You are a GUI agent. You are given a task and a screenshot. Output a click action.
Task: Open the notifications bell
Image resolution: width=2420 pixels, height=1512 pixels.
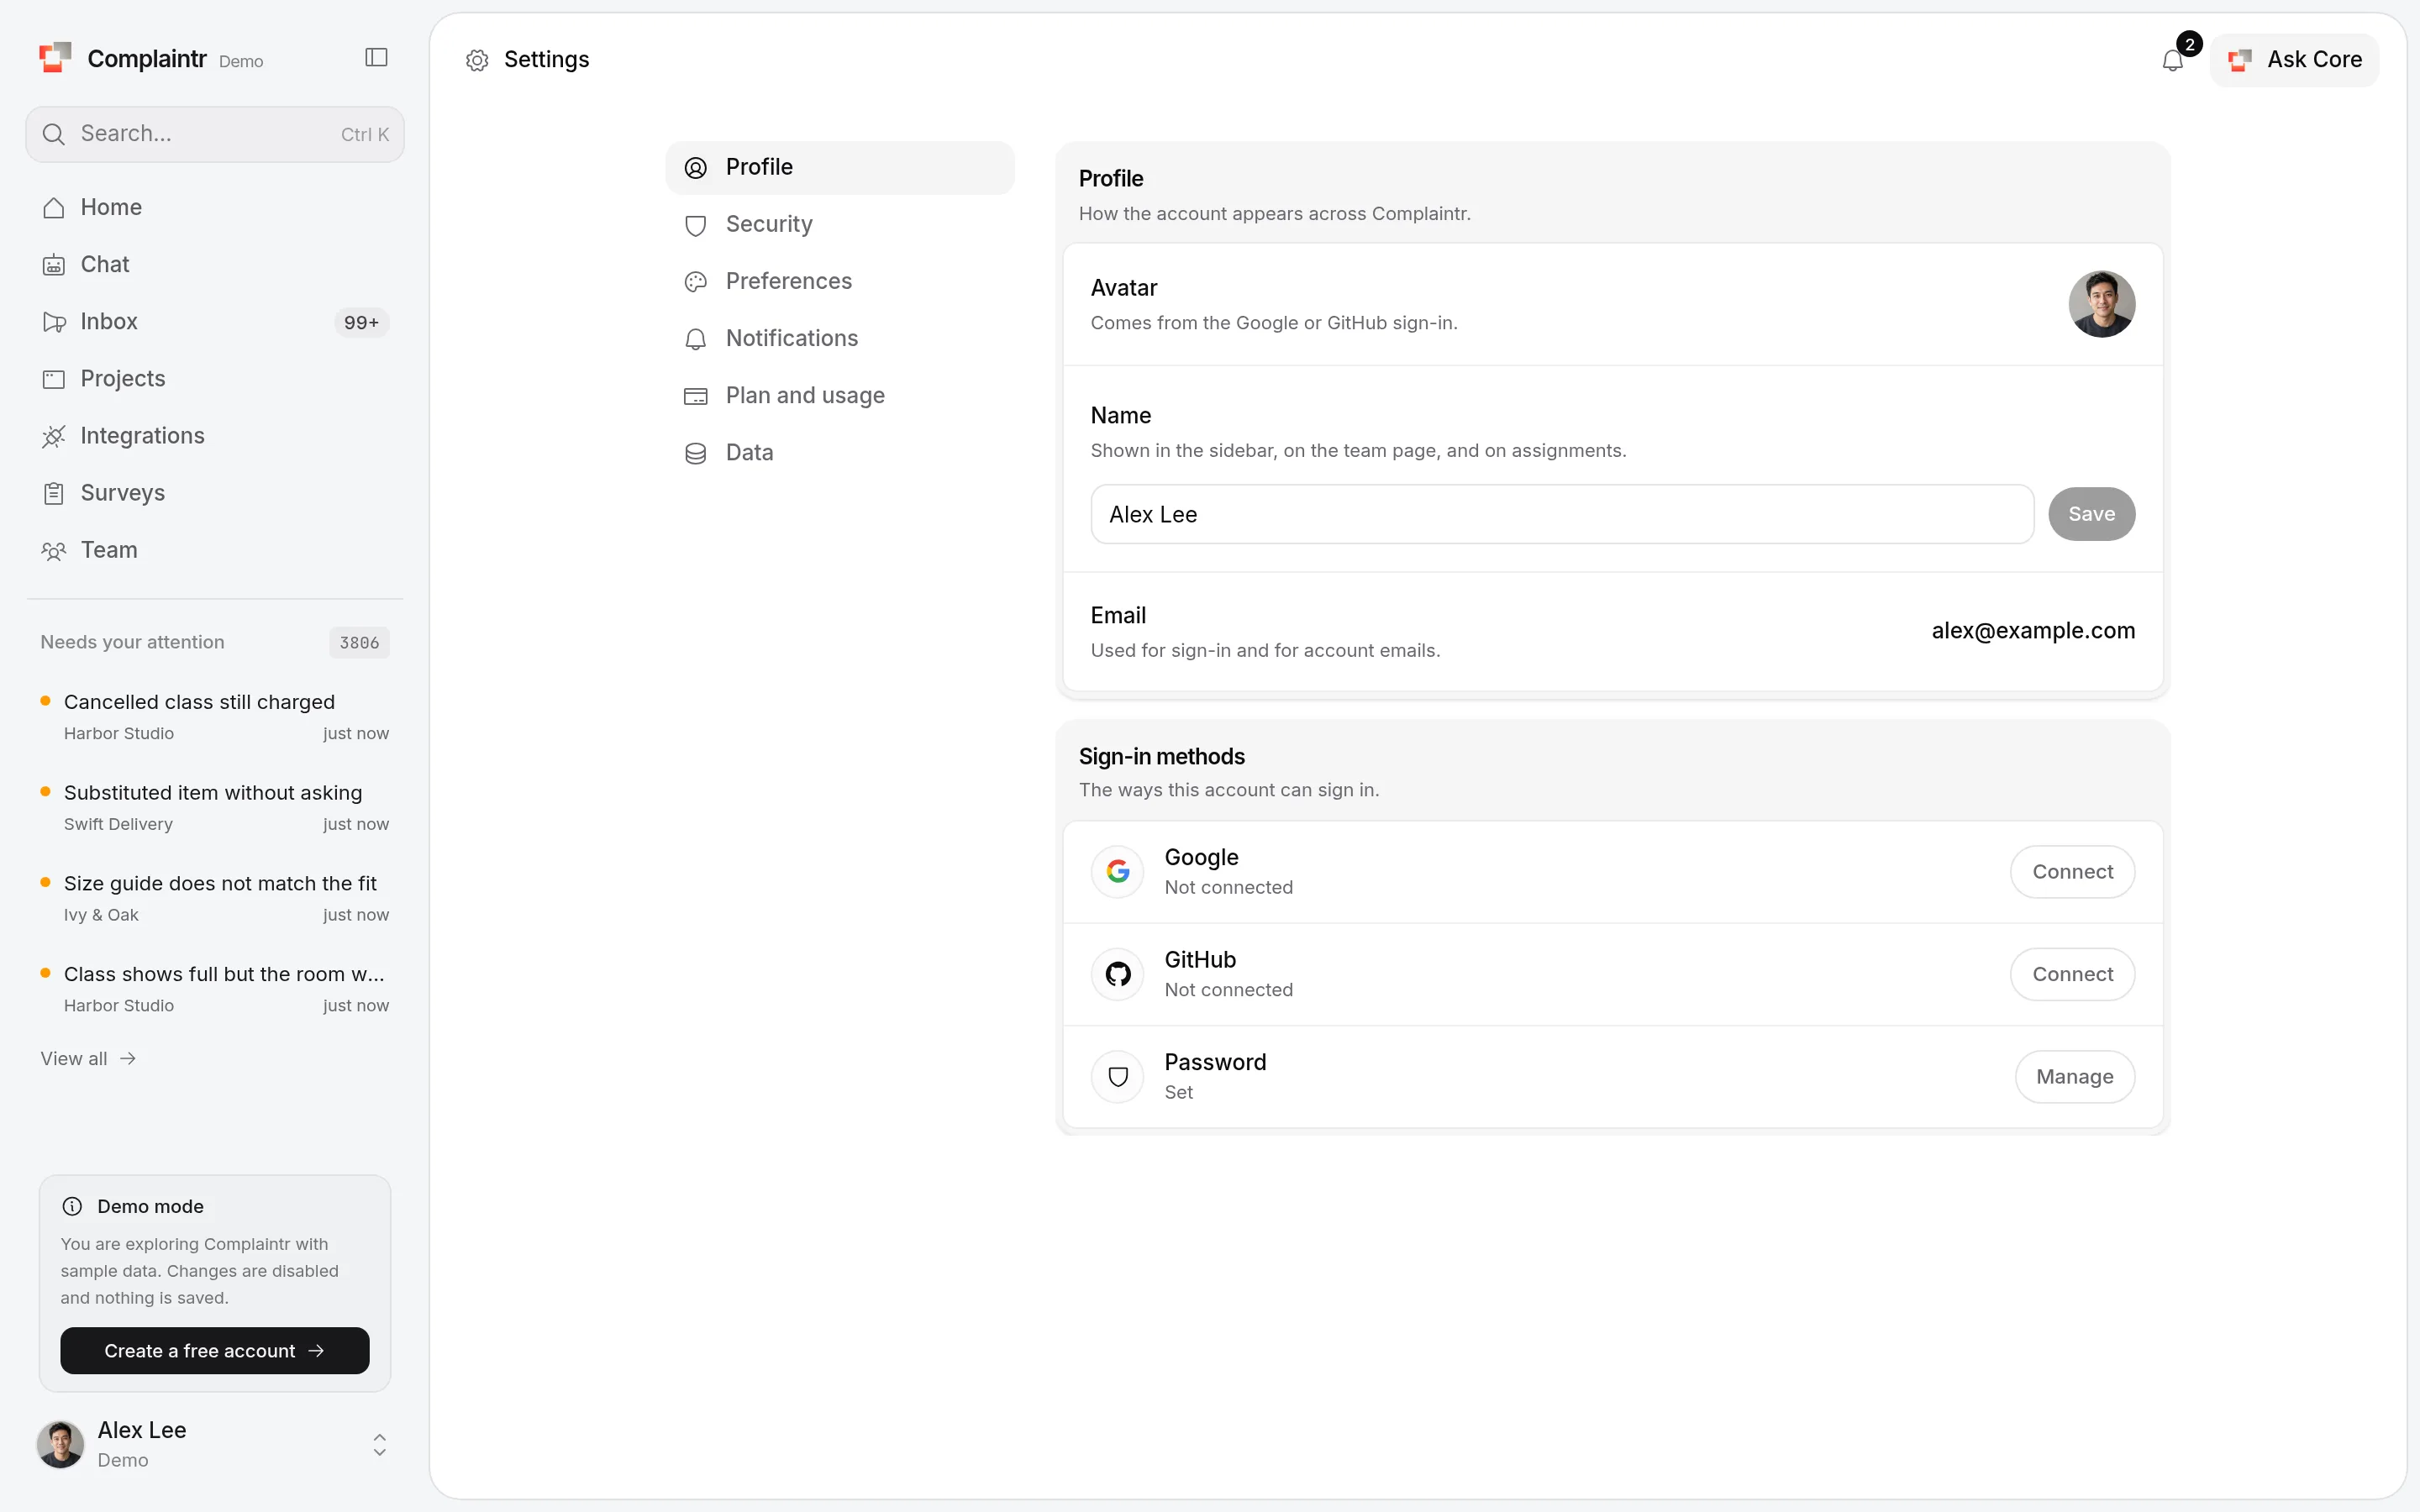(x=2172, y=60)
